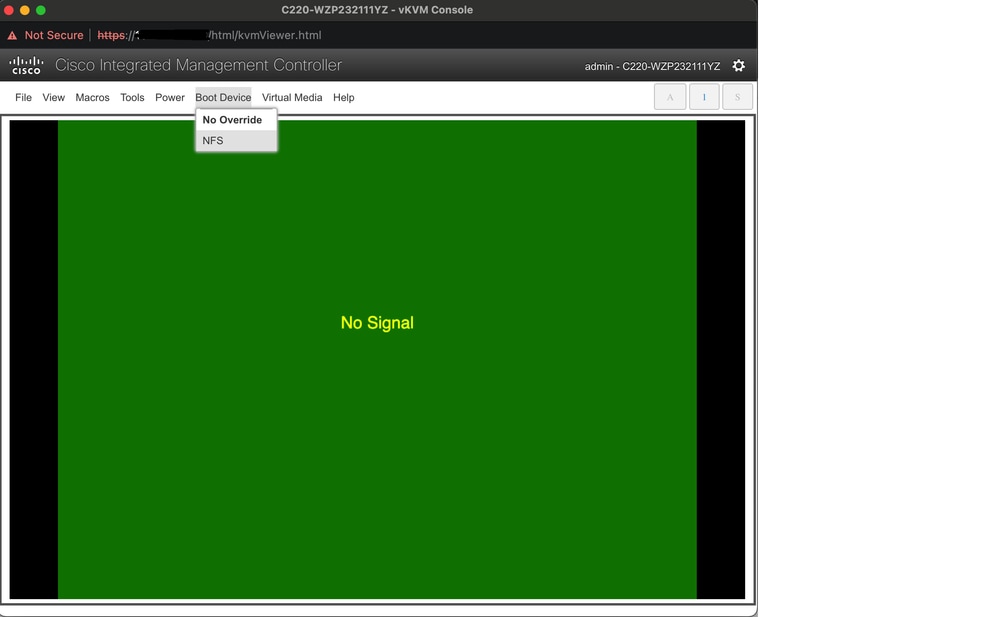999x617 pixels.
Task: Toggle the A keyboard indicator button
Action: click(670, 97)
